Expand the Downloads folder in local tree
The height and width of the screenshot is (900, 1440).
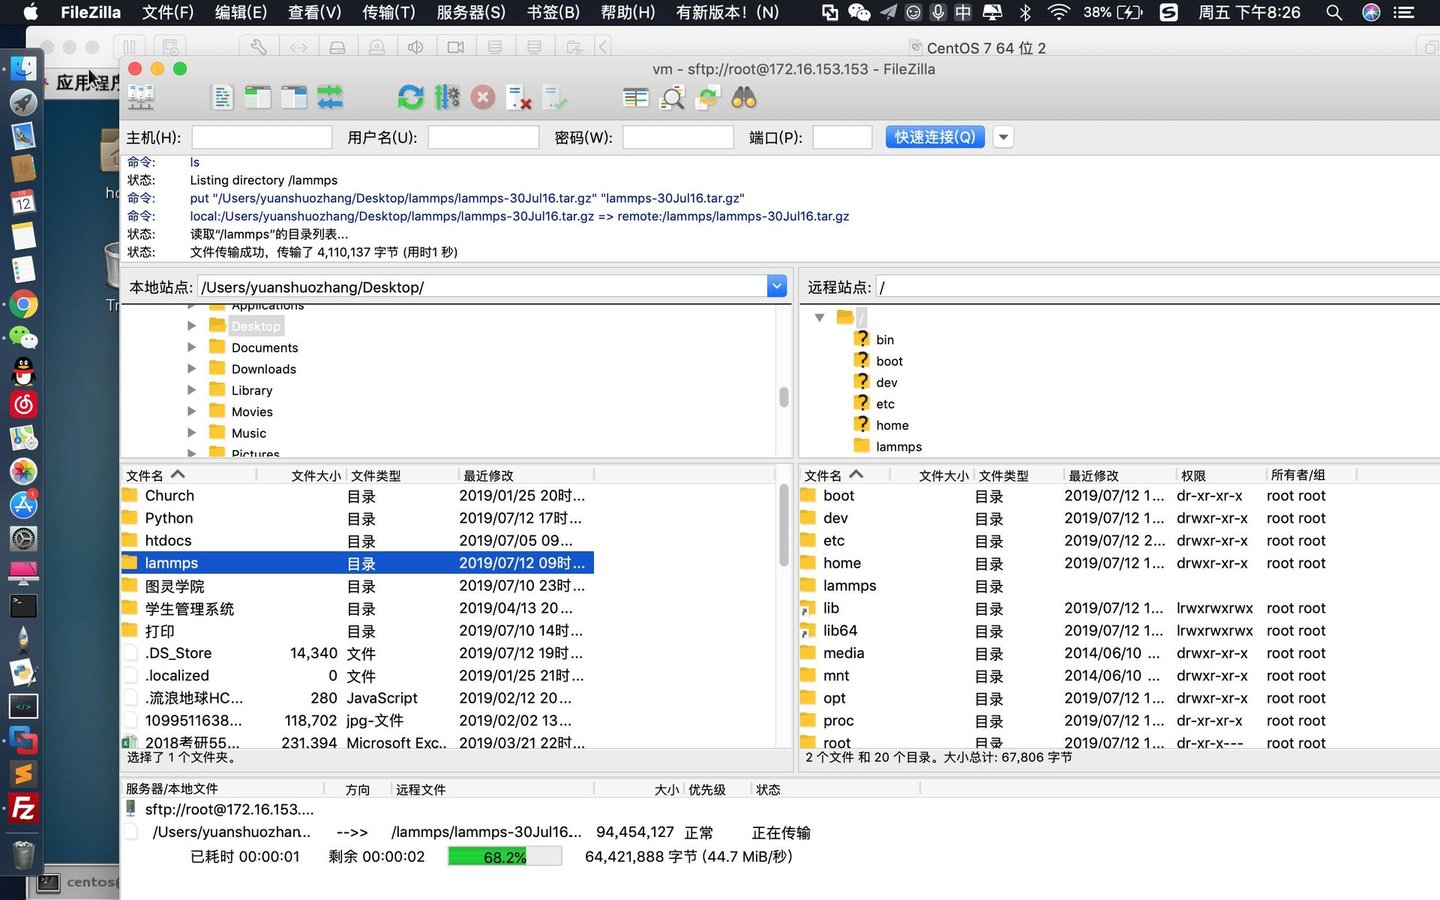pos(191,368)
